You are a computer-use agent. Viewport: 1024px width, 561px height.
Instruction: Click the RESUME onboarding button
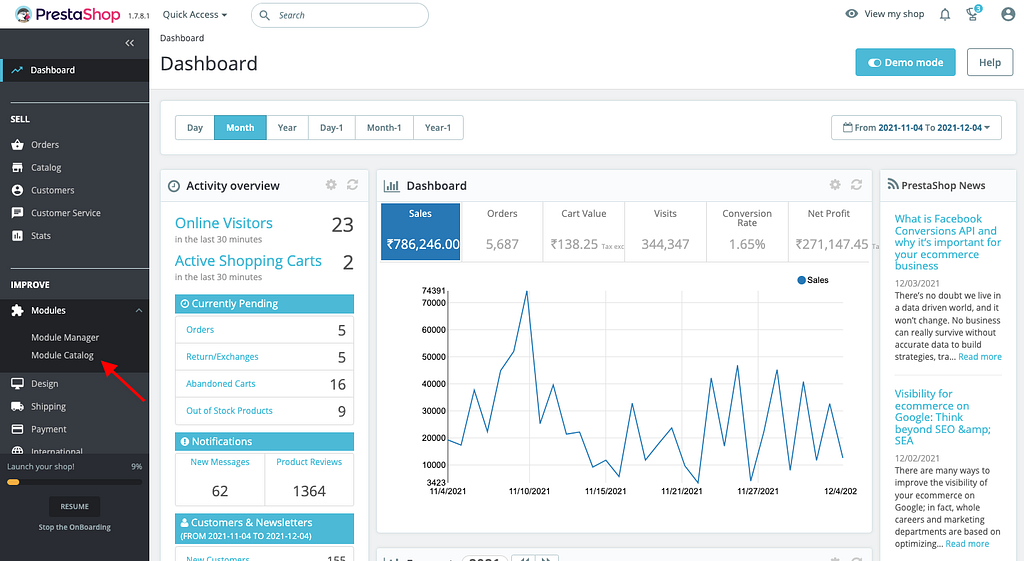coord(74,506)
